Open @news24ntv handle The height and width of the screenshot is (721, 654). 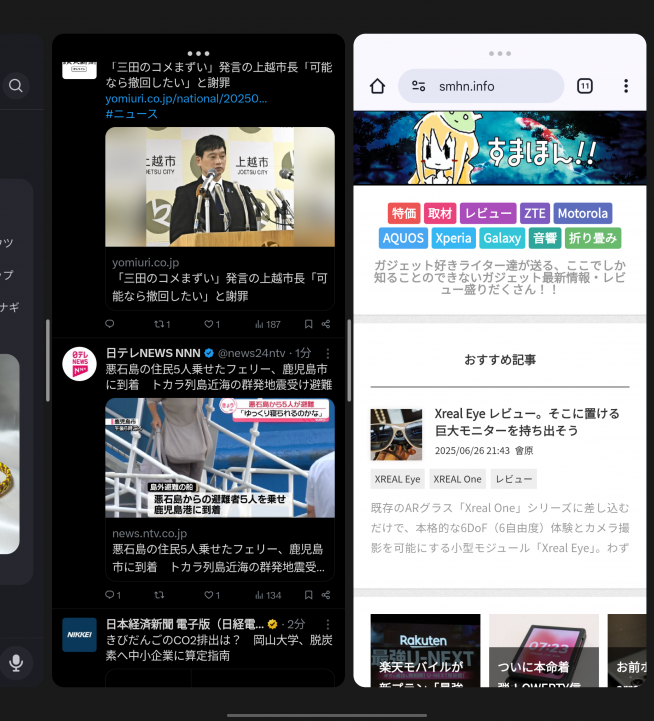click(252, 353)
